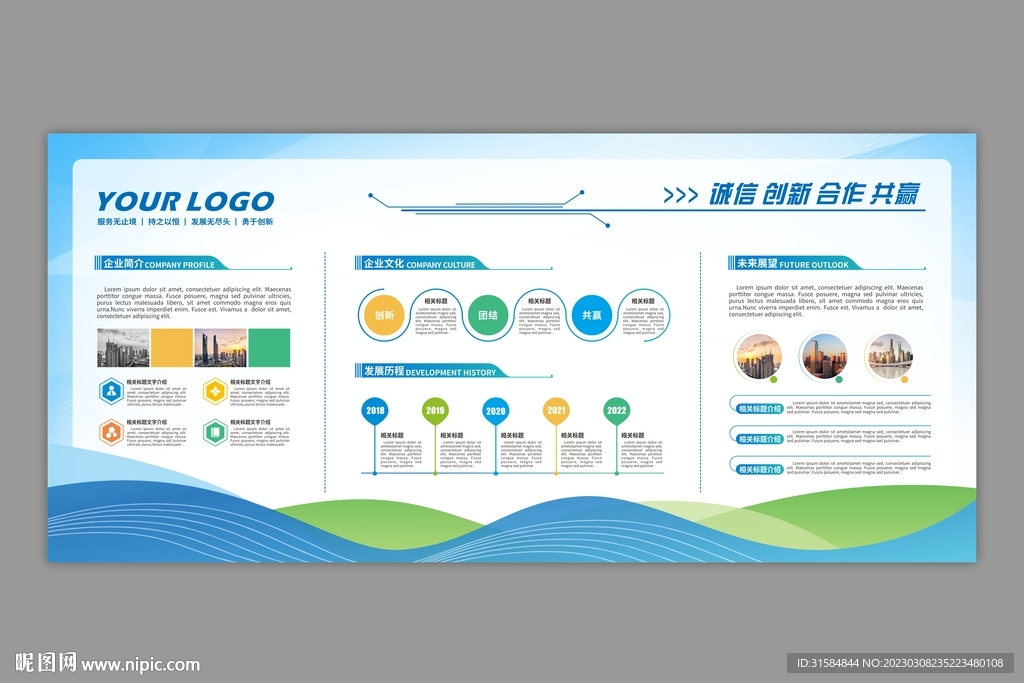Click the YOUR LOGO title text
This screenshot has width=1024, height=683.
[x=185, y=201]
